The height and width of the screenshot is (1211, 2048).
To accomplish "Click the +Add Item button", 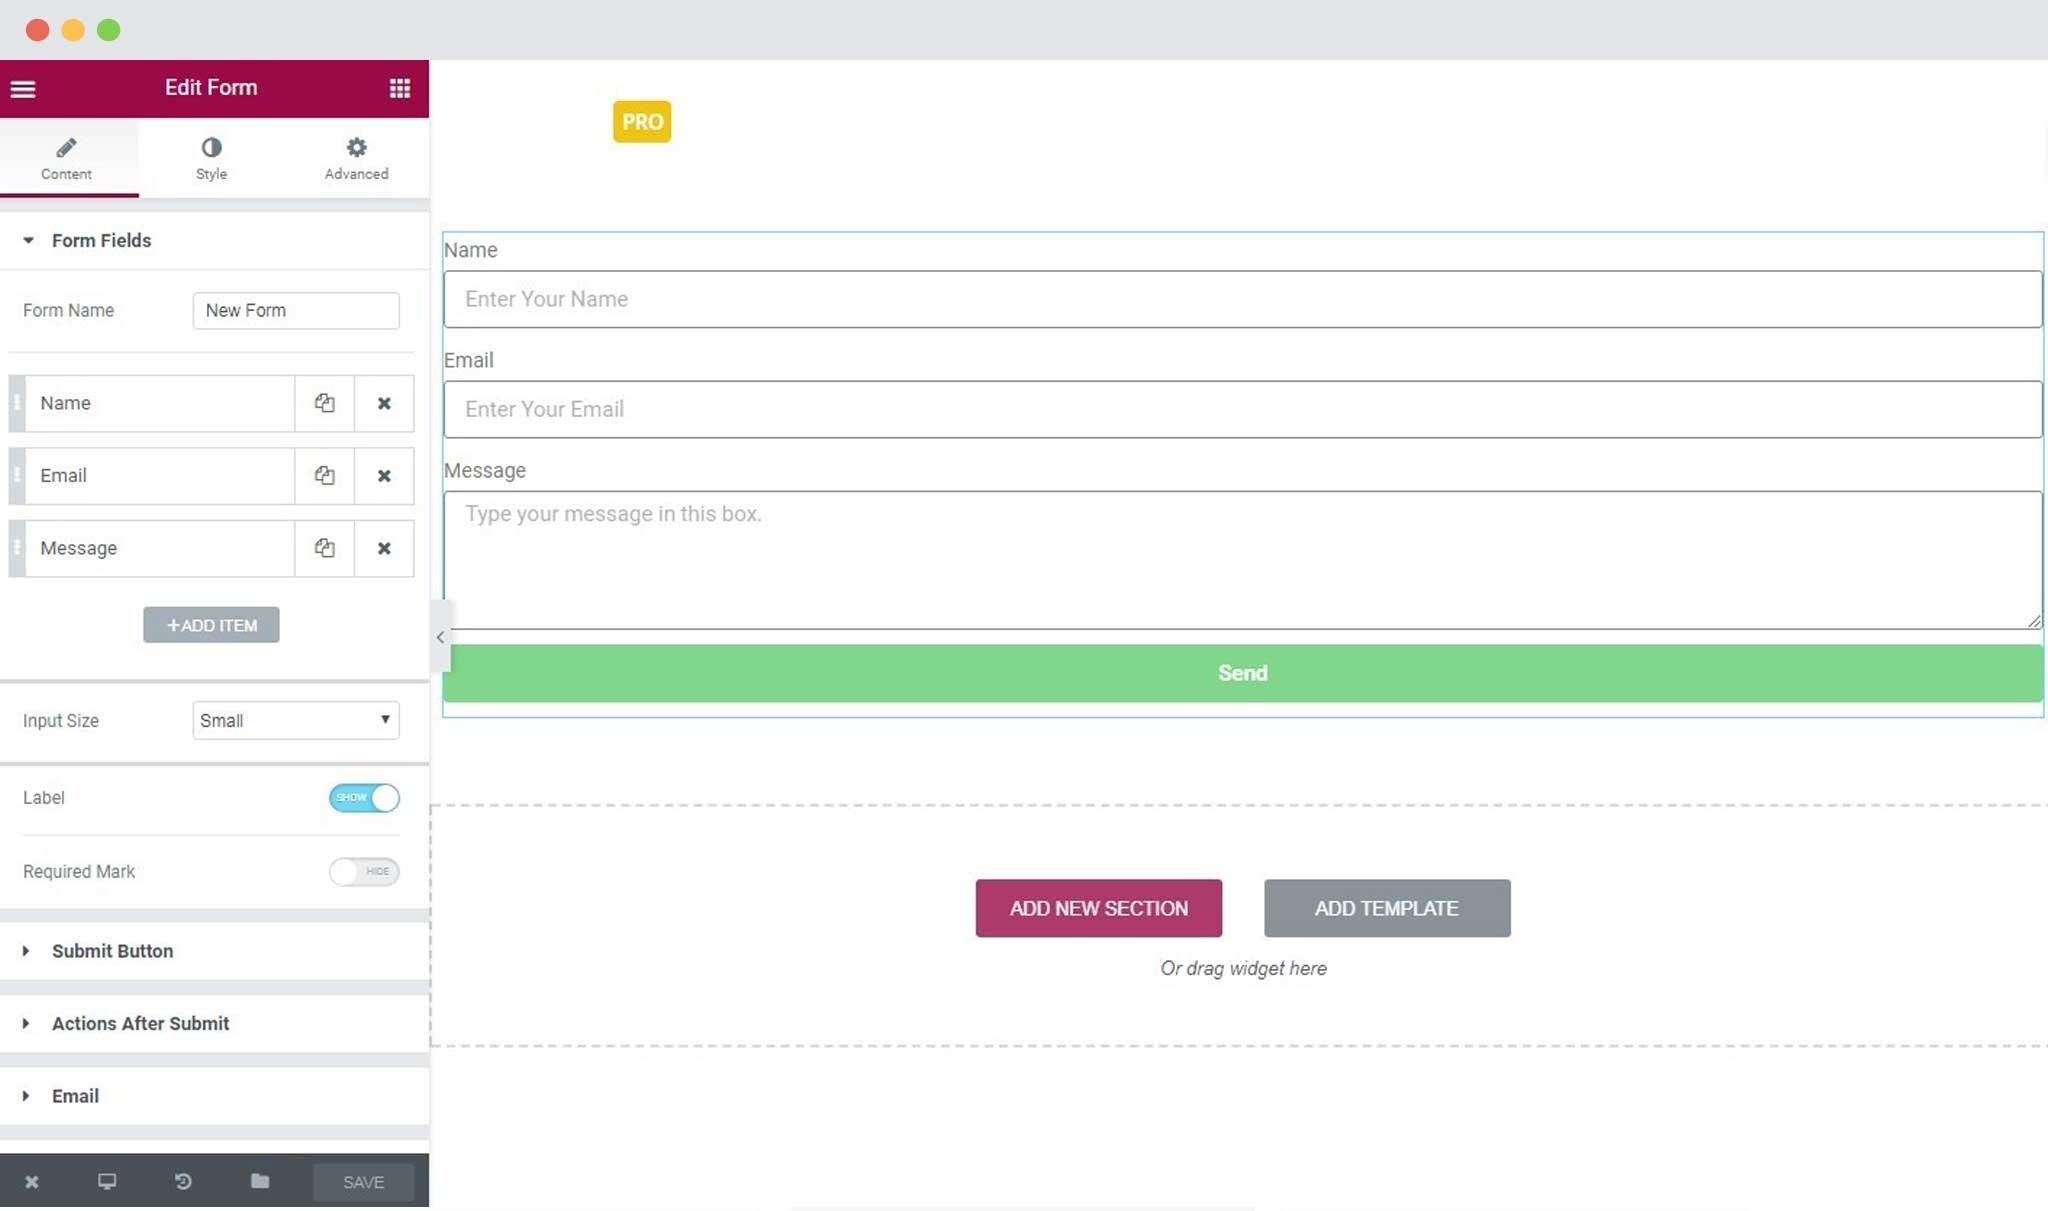I will coord(211,625).
